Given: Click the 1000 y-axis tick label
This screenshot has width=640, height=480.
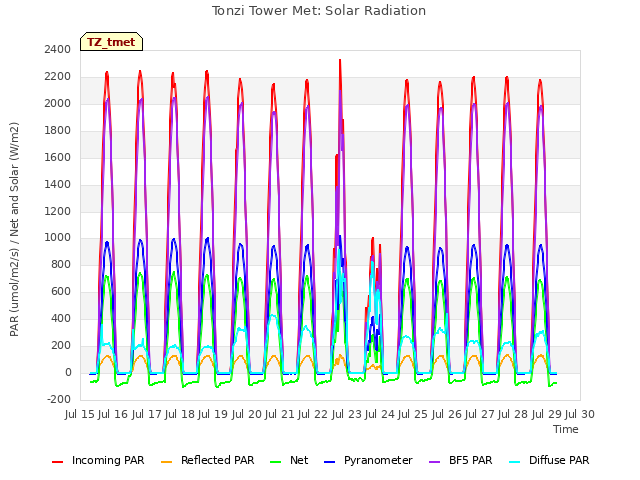Looking at the screenshot, I should click(58, 238).
